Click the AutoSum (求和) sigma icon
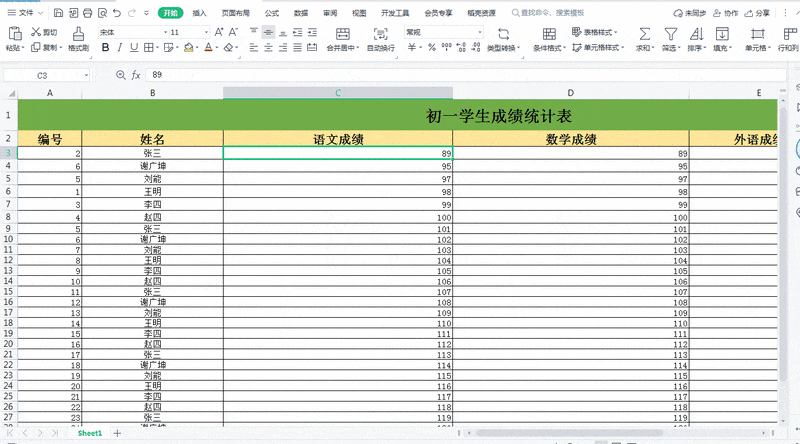800x444 pixels. pyautogui.click(x=644, y=34)
